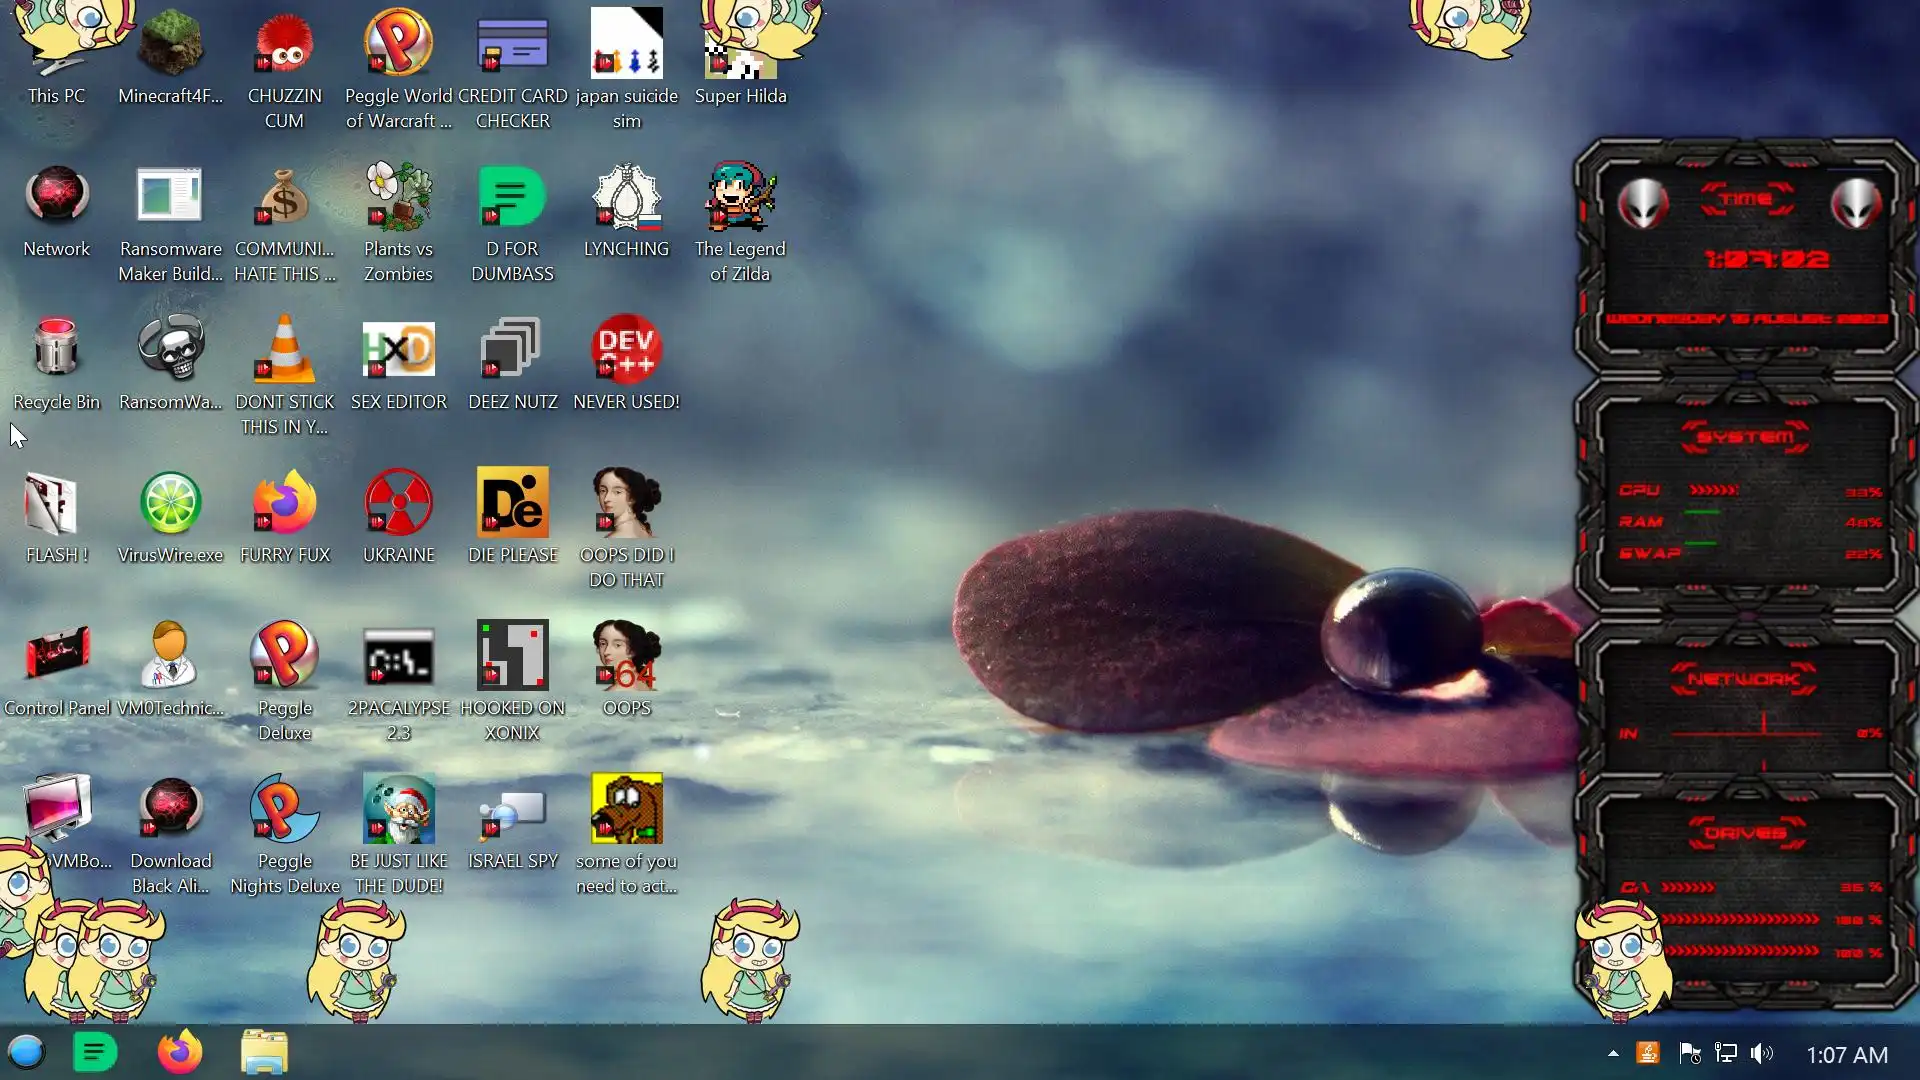Open the network status tray icon
Image resolution: width=1920 pixels, height=1080 pixels.
coord(1725,1053)
